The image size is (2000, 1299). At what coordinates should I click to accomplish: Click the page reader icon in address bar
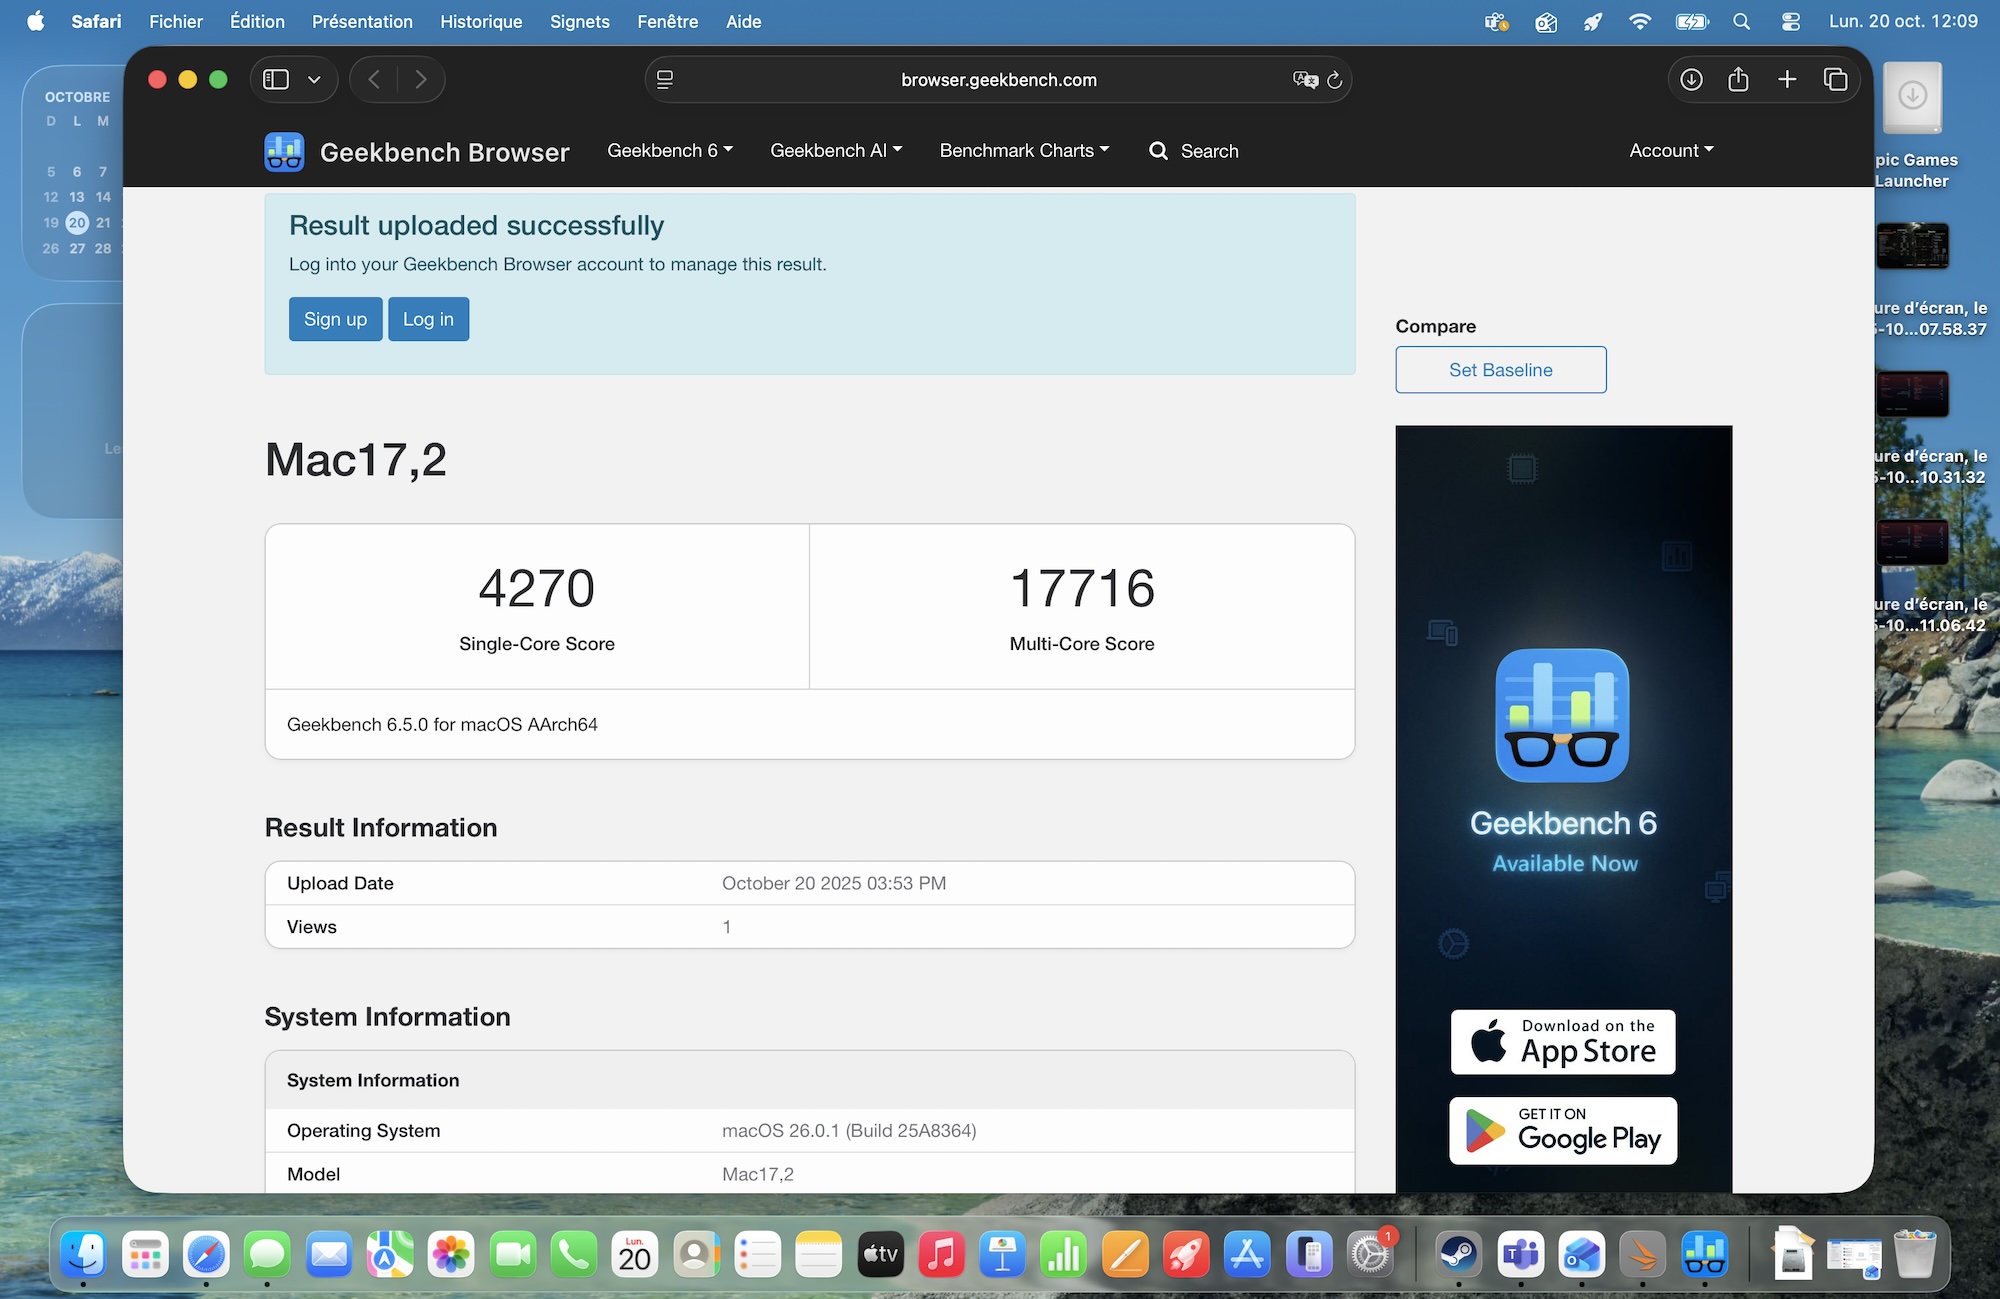pos(665,80)
